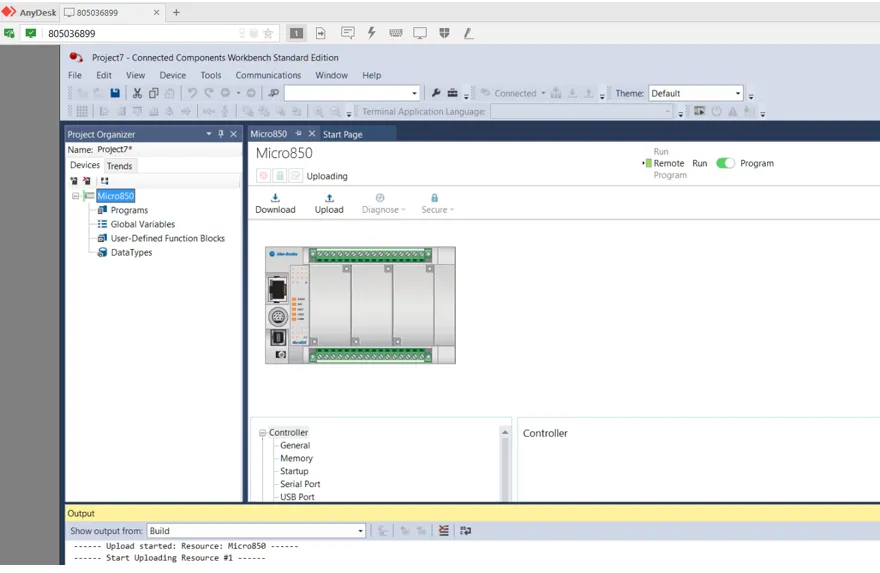This screenshot has width=880, height=573.
Task: Toggle the grid icon in second toolbar row
Action: [82, 111]
